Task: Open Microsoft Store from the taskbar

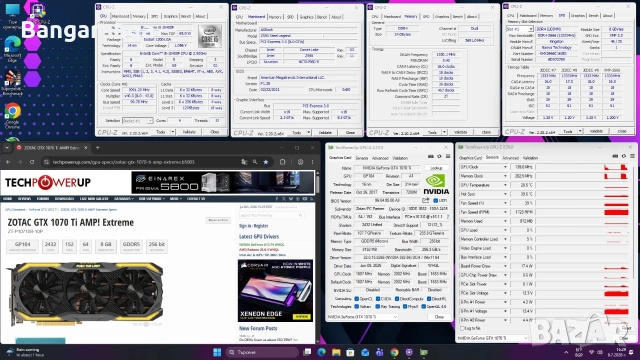Action: pyautogui.click(x=350, y=352)
